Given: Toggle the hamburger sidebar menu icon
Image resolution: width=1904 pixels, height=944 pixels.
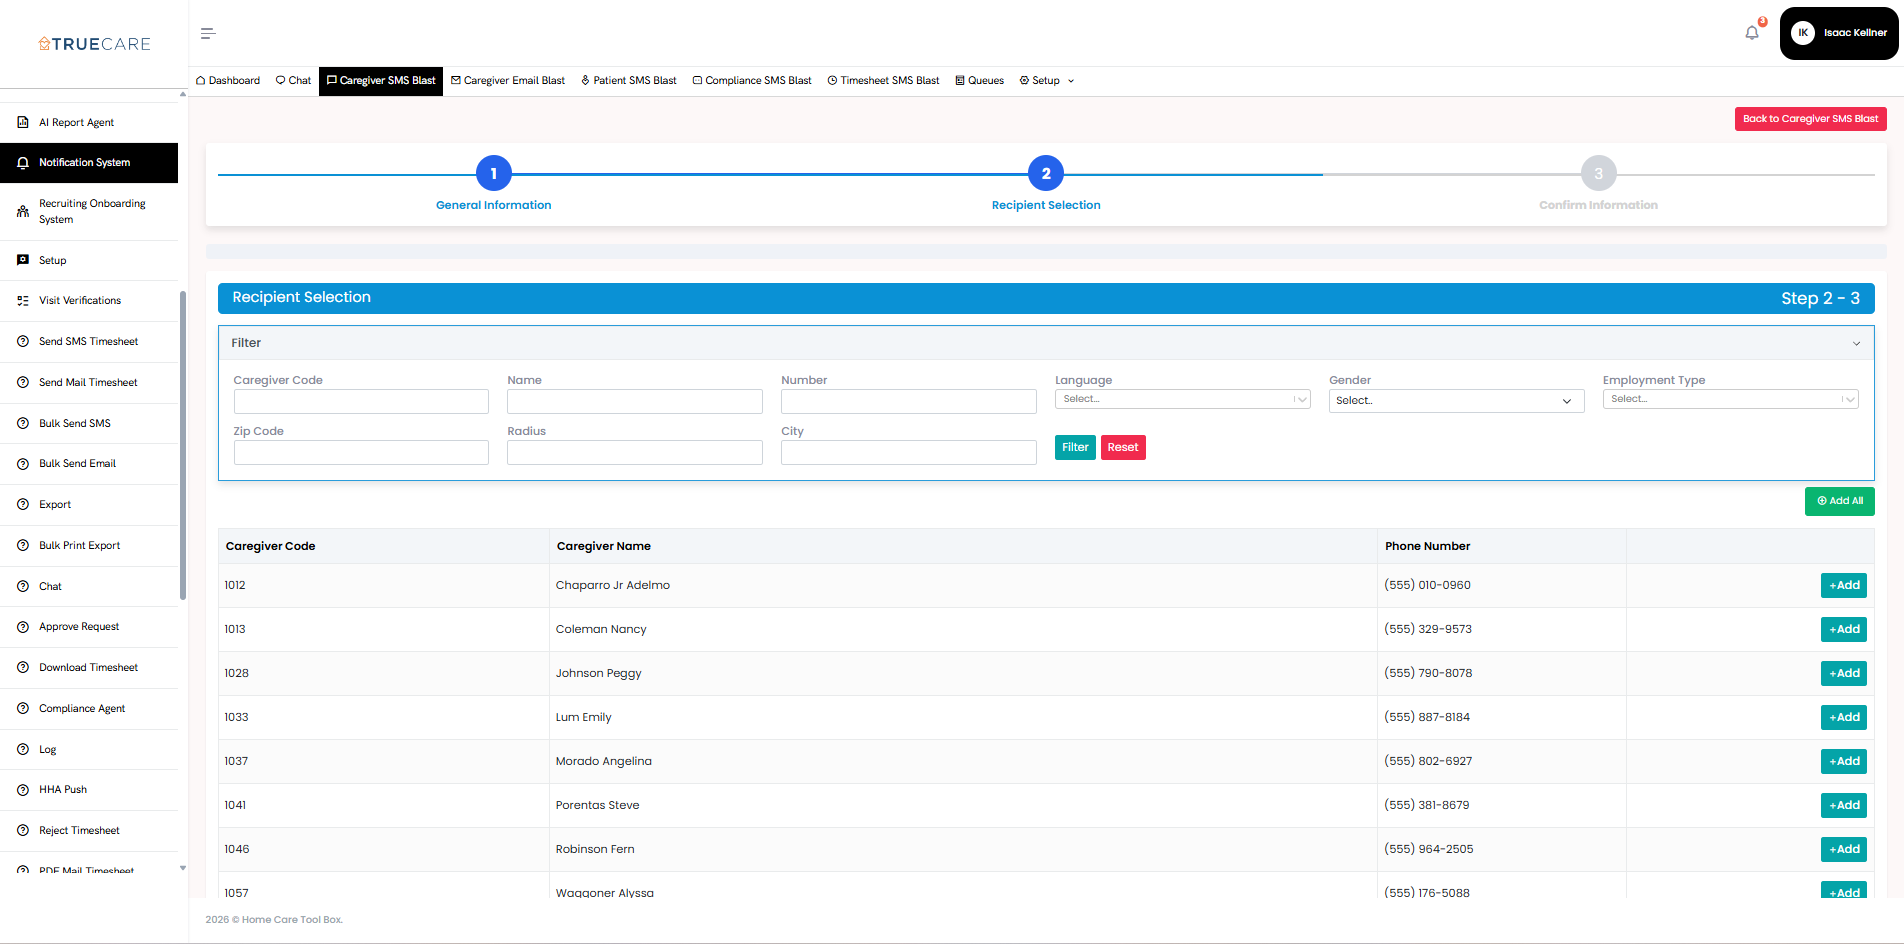Looking at the screenshot, I should pyautogui.click(x=208, y=33).
